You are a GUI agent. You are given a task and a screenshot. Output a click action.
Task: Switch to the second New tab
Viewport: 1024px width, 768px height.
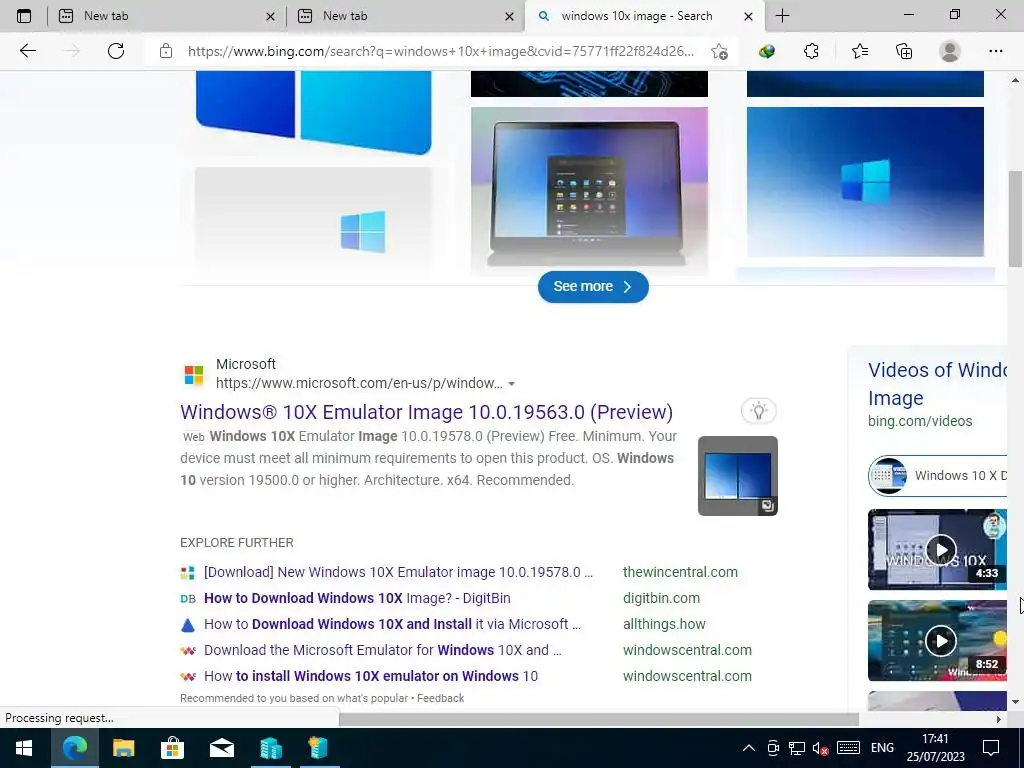click(x=406, y=16)
